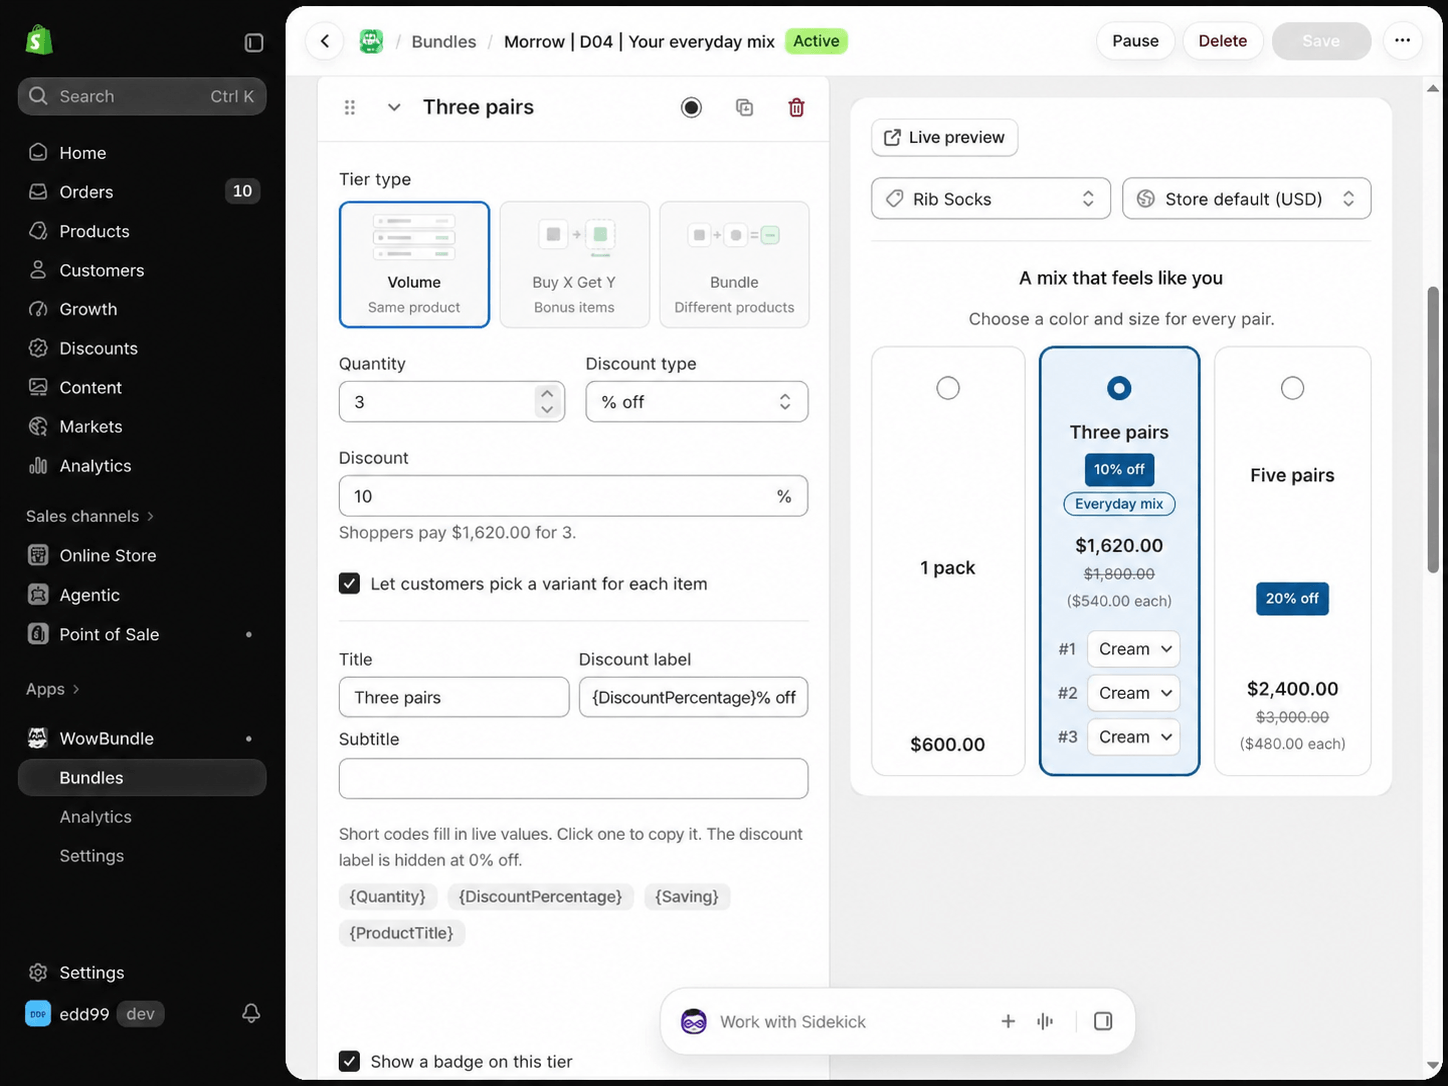Uncheck Let customers pick a variant

349,583
